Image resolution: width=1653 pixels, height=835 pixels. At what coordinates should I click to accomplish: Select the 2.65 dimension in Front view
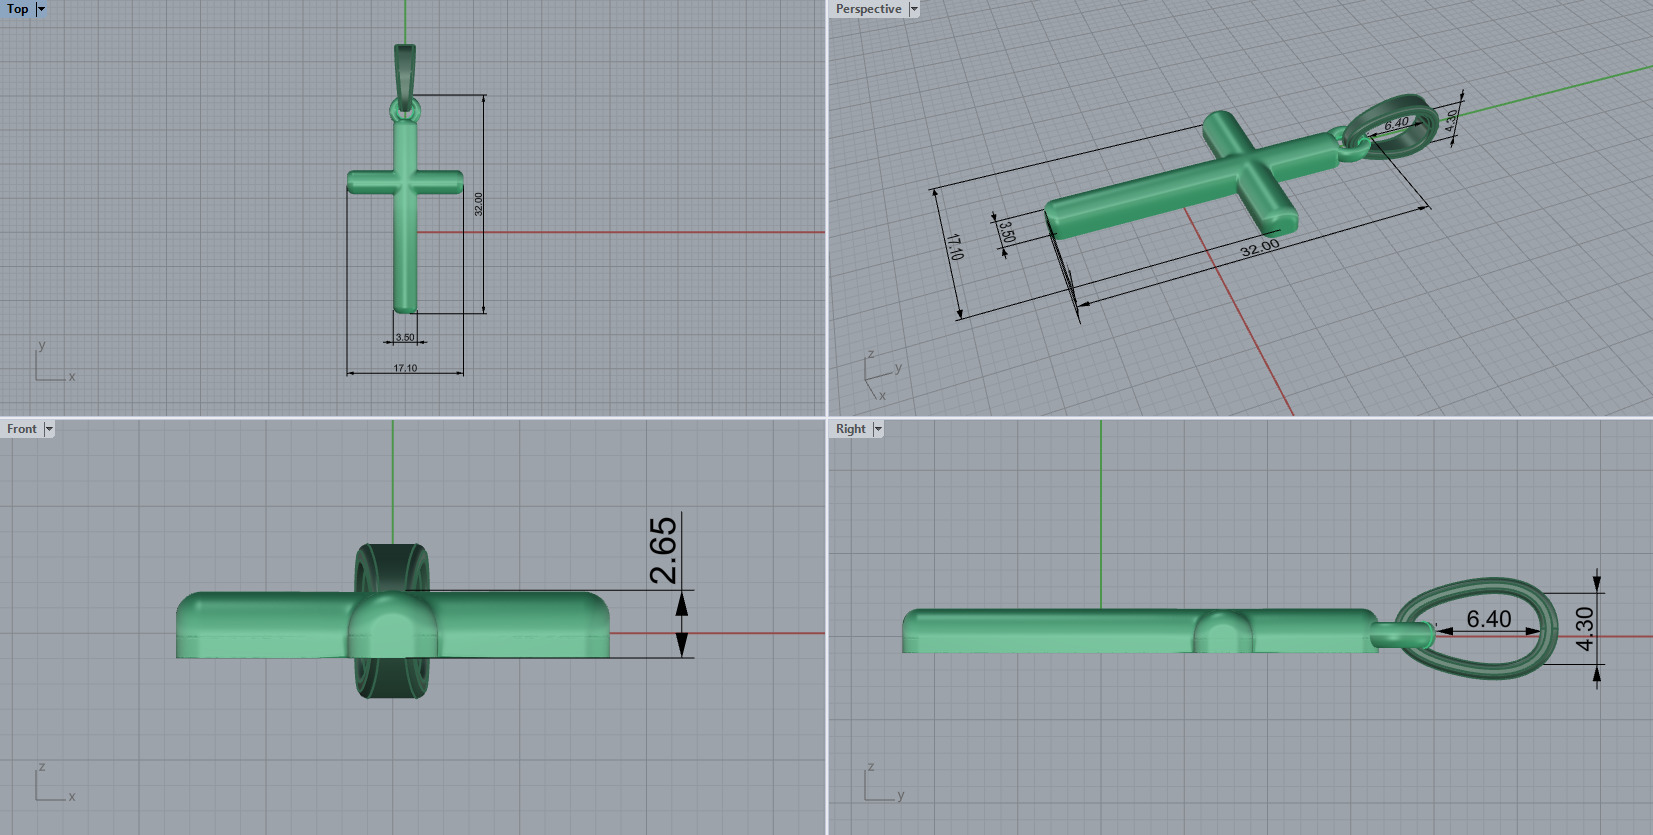(663, 550)
